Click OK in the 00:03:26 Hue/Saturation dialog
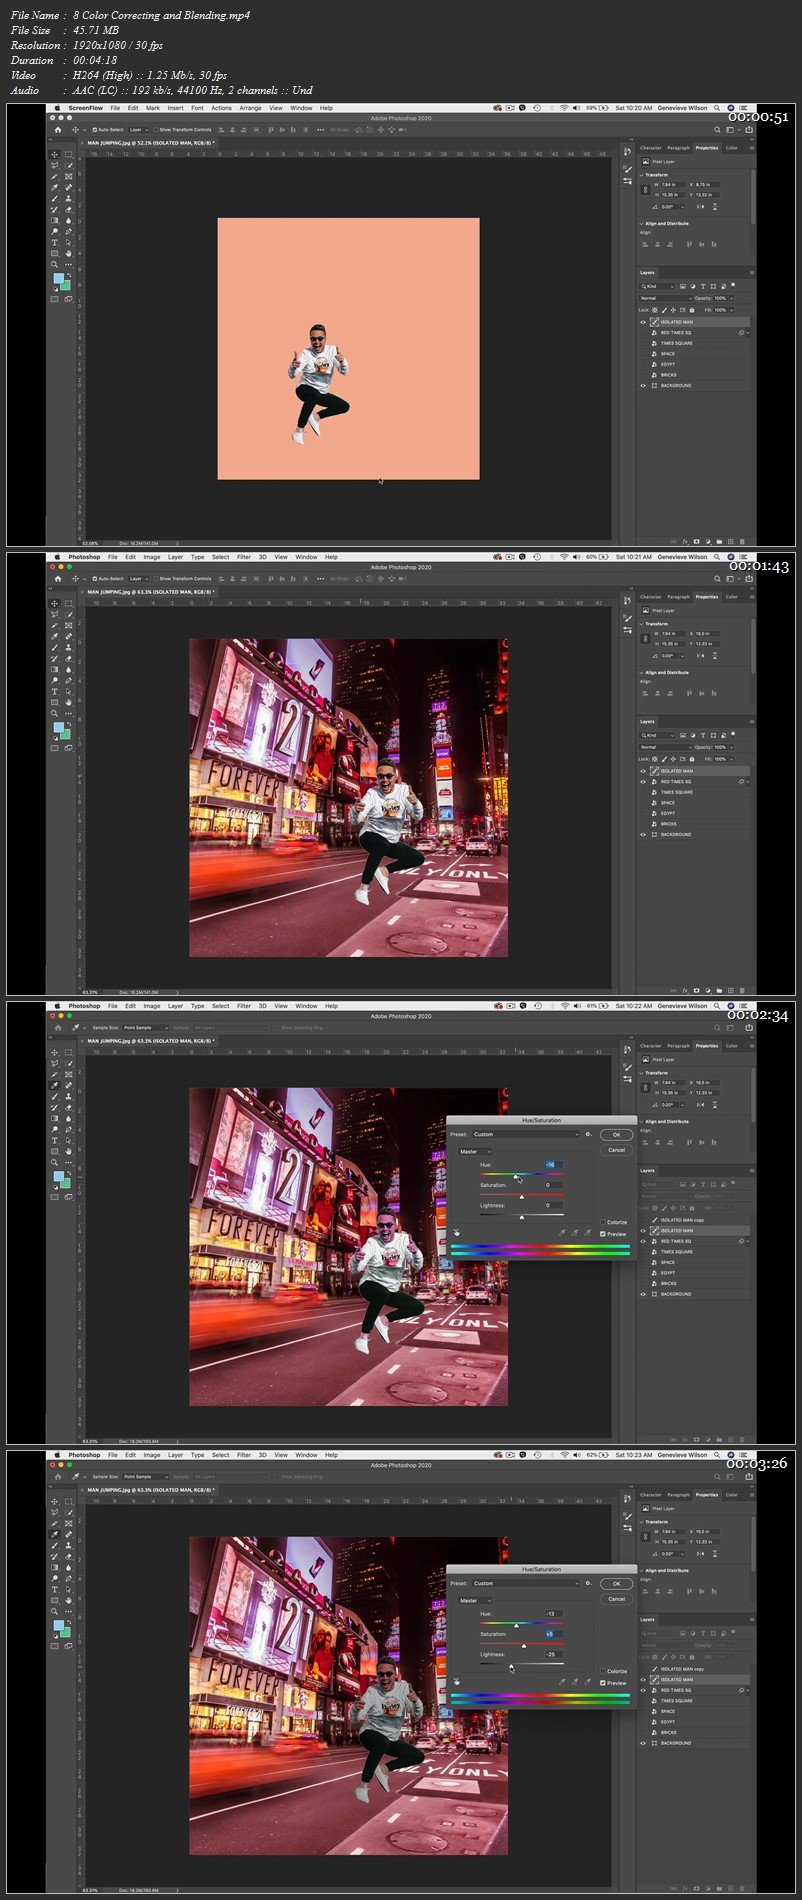The width and height of the screenshot is (802, 1900). click(x=616, y=1583)
